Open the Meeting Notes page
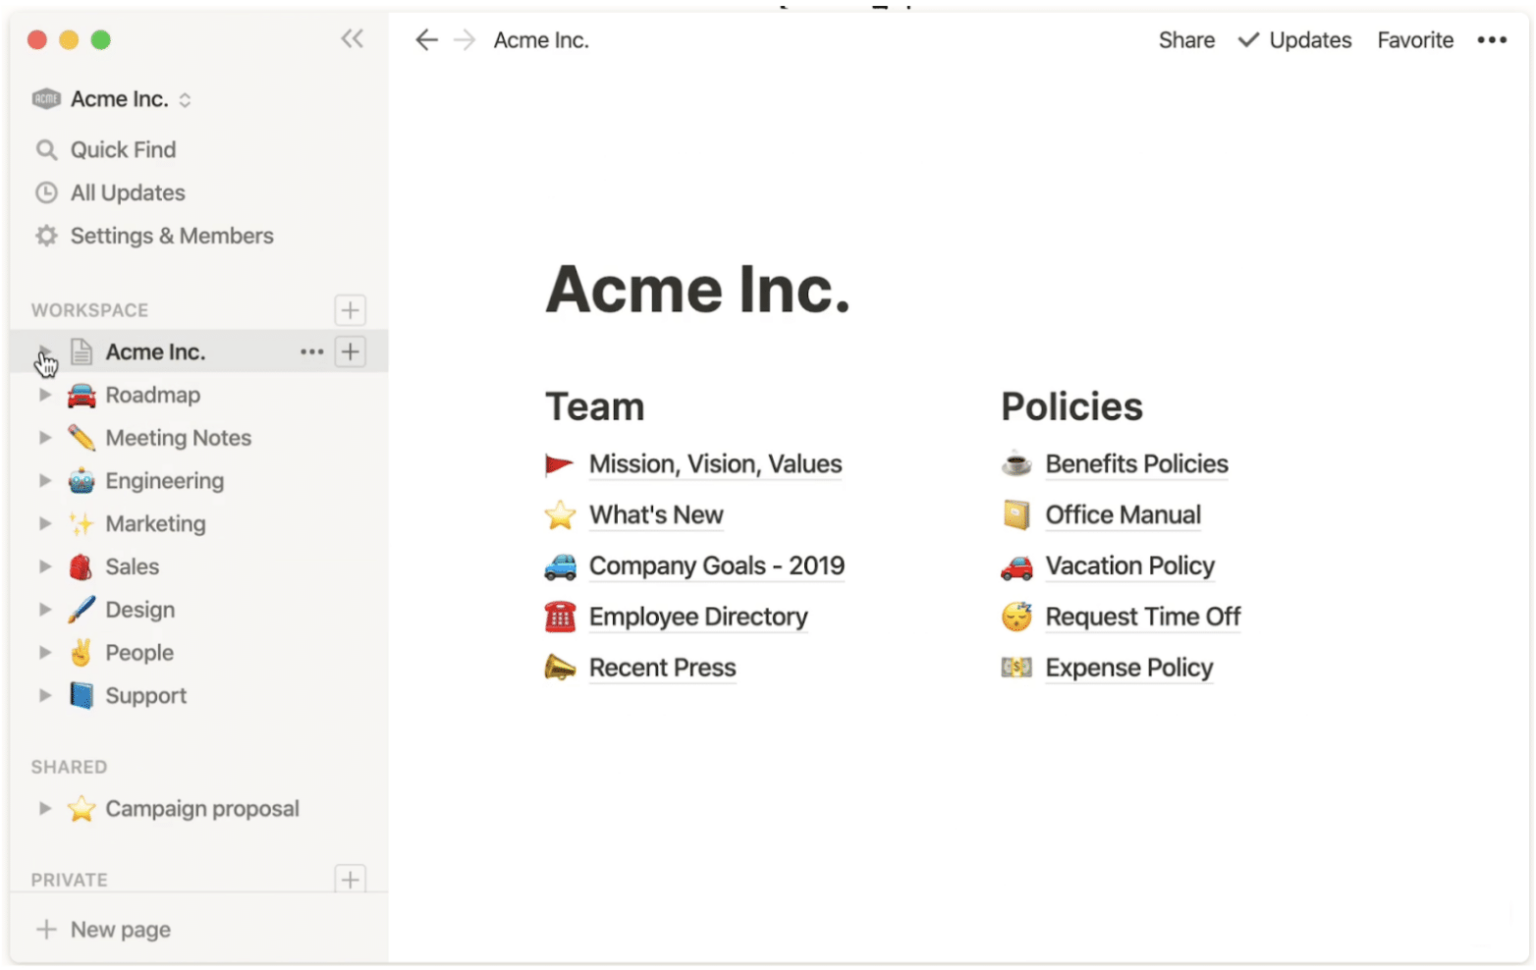The width and height of the screenshot is (1536, 970). pos(178,437)
